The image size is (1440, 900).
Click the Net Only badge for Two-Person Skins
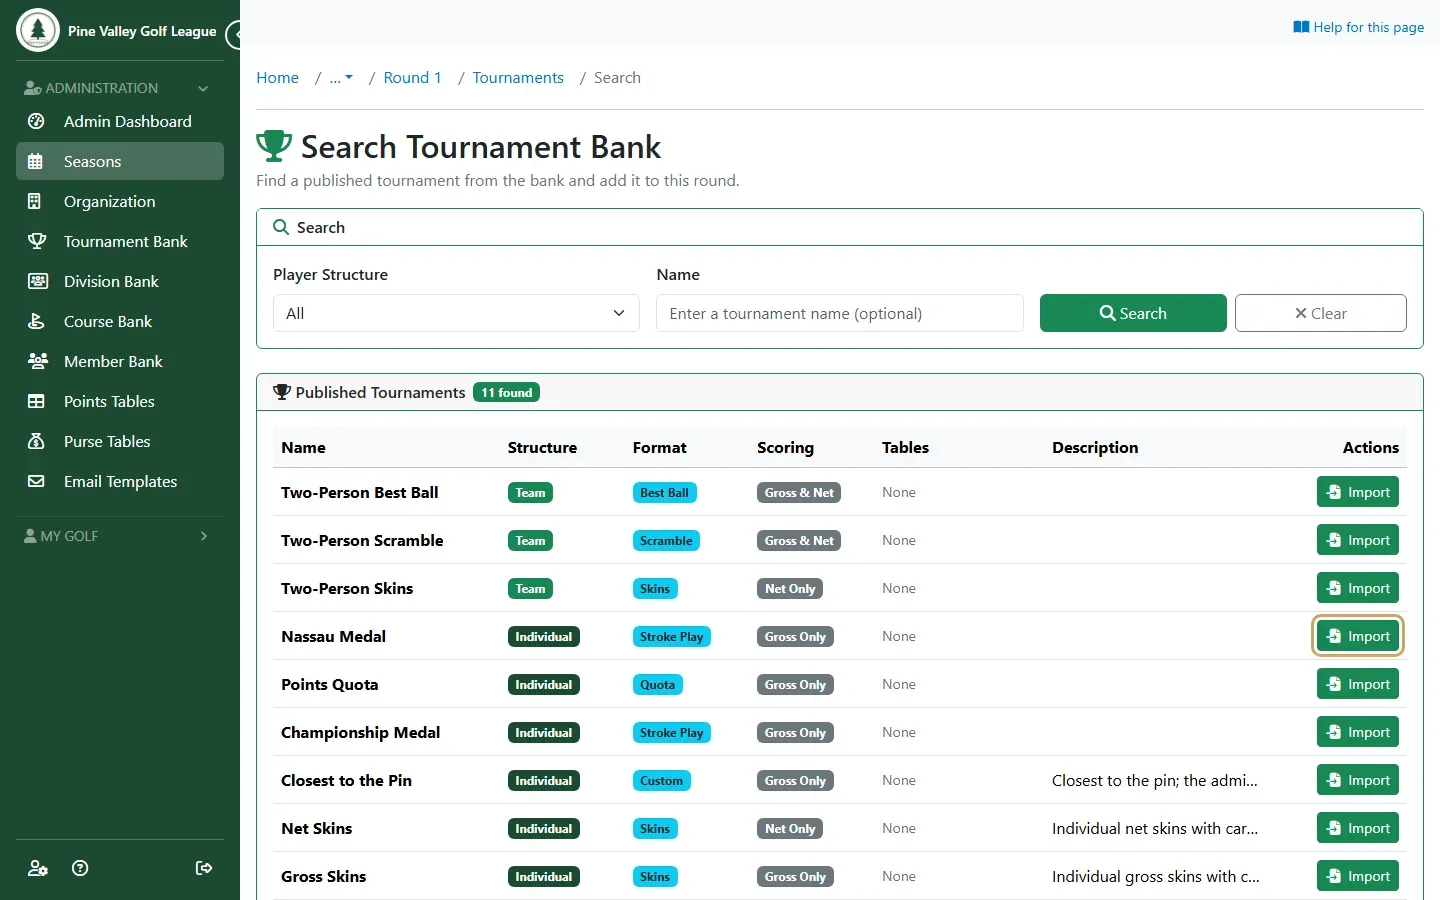click(790, 589)
